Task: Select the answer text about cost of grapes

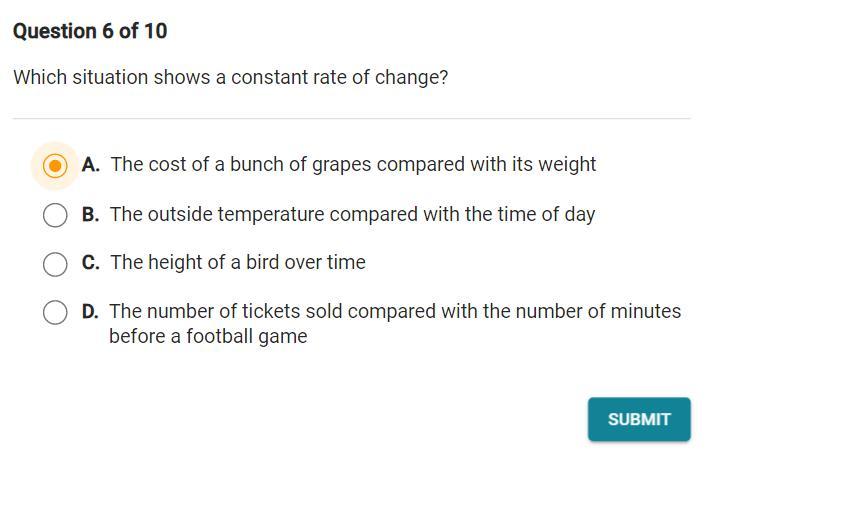Action: click(x=352, y=164)
